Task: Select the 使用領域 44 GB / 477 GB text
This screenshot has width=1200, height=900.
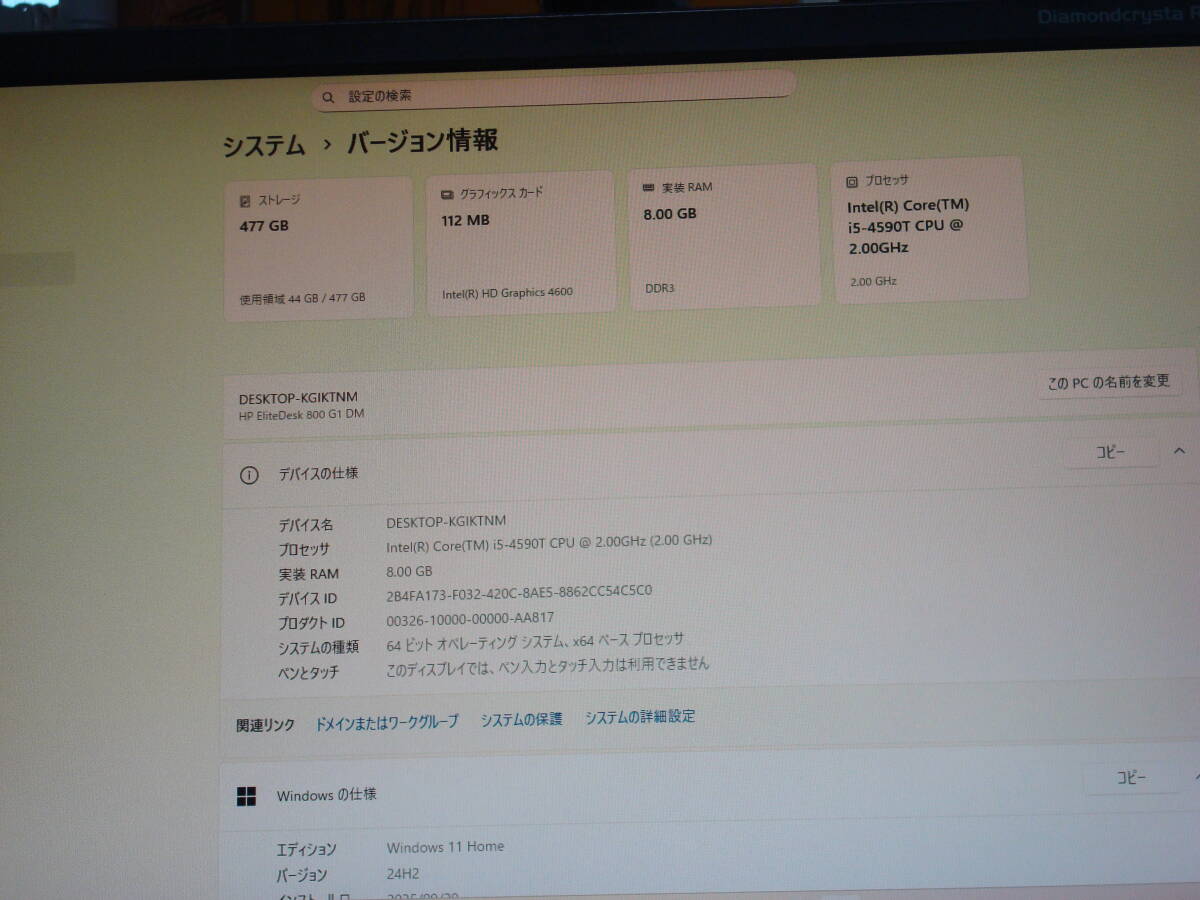Action: [x=302, y=298]
